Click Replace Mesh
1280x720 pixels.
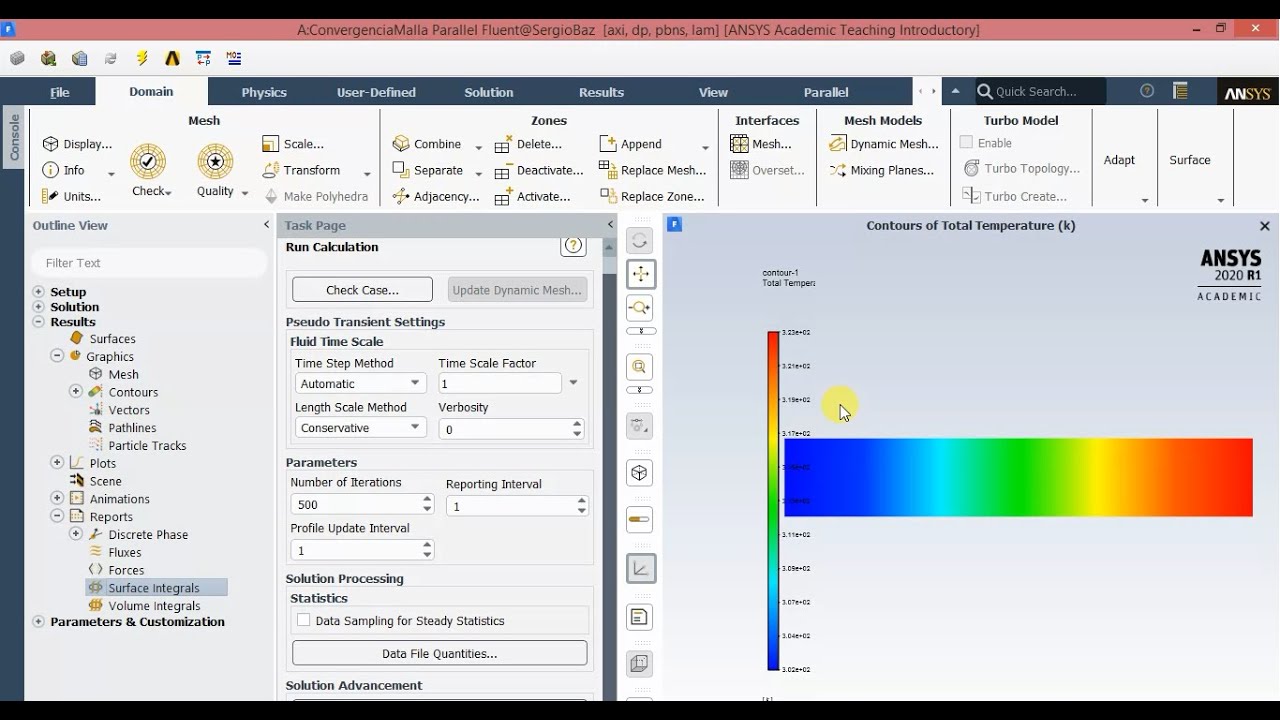click(x=652, y=170)
